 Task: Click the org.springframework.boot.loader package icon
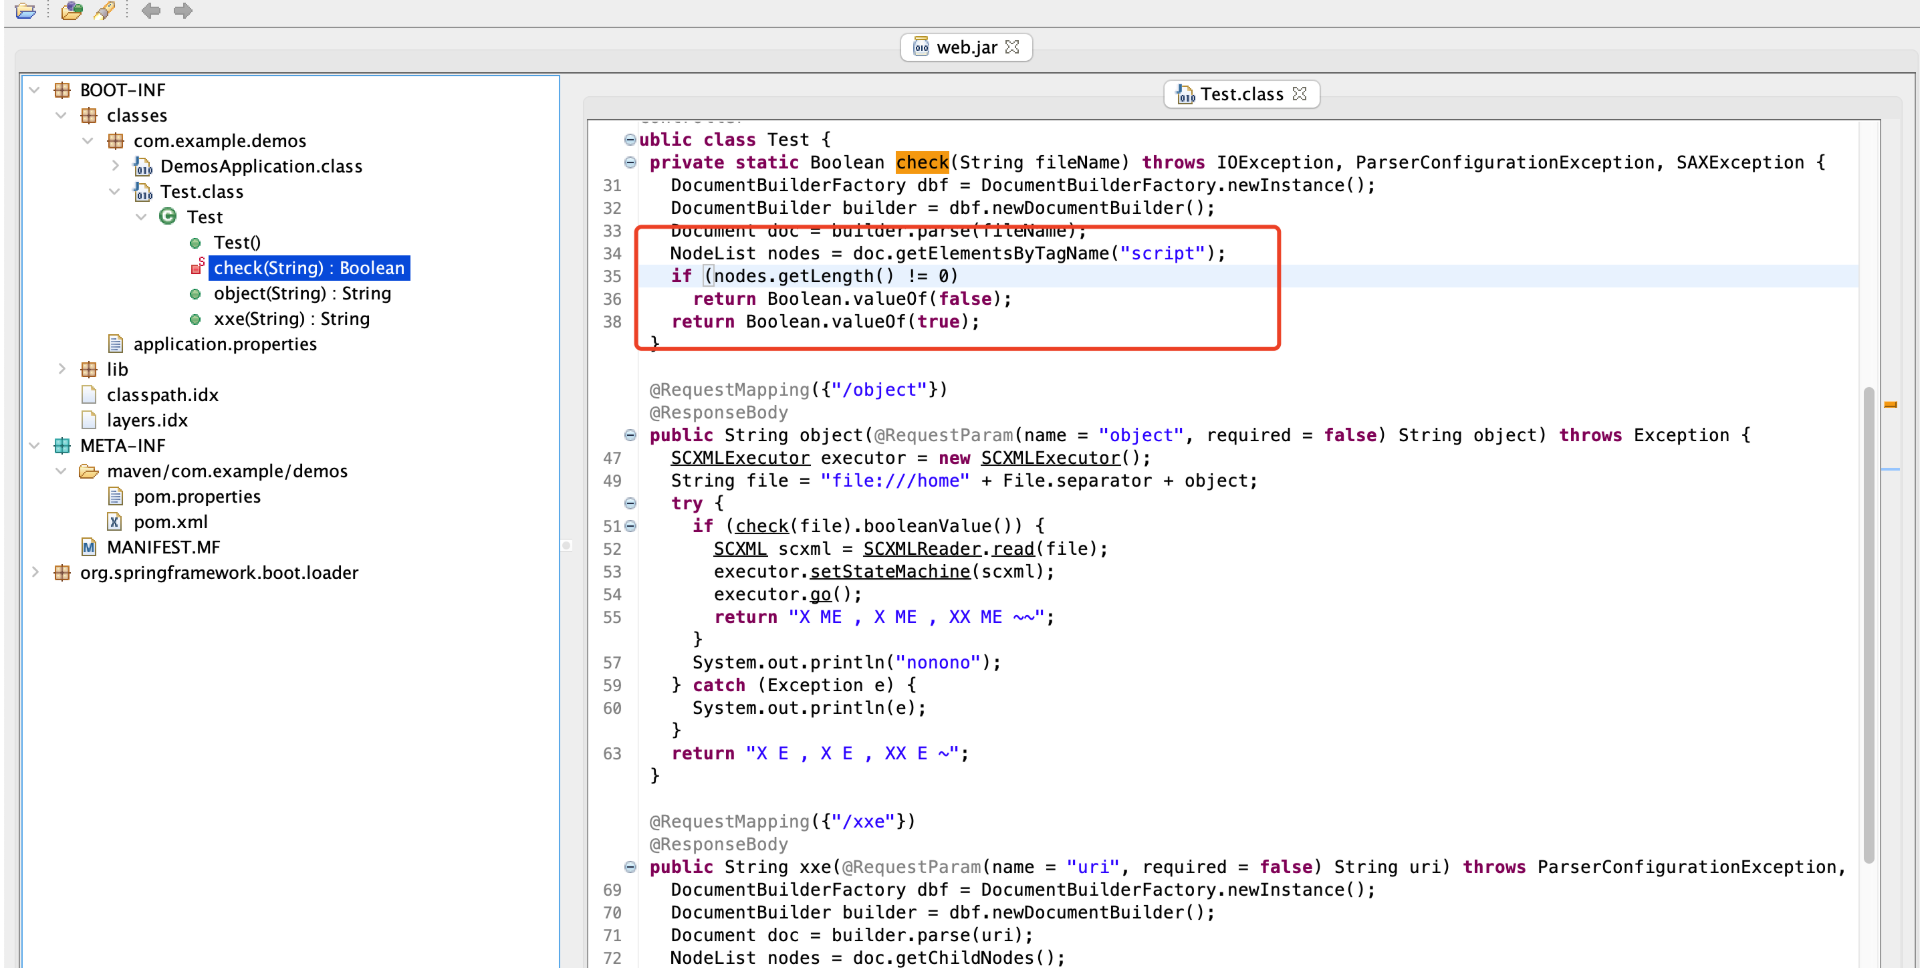tap(62, 572)
